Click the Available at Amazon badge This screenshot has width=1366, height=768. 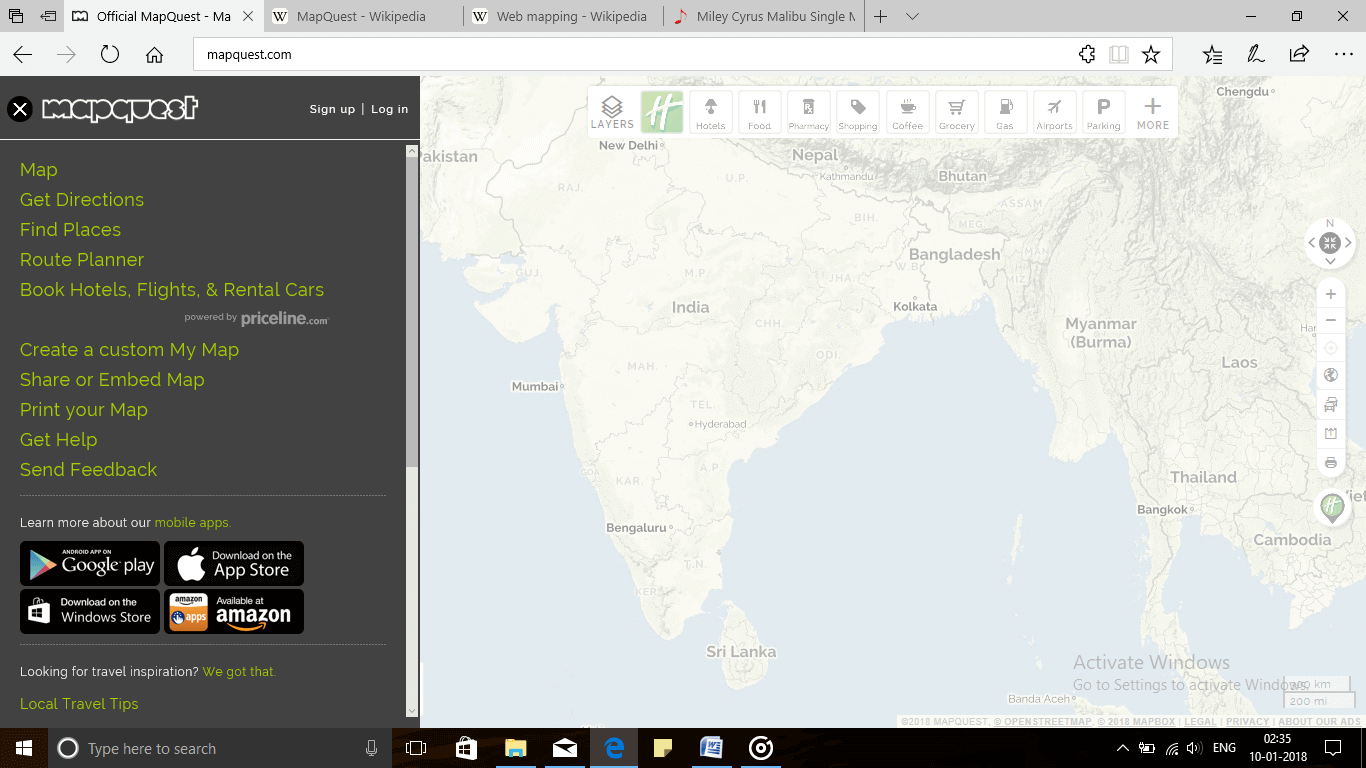point(234,611)
